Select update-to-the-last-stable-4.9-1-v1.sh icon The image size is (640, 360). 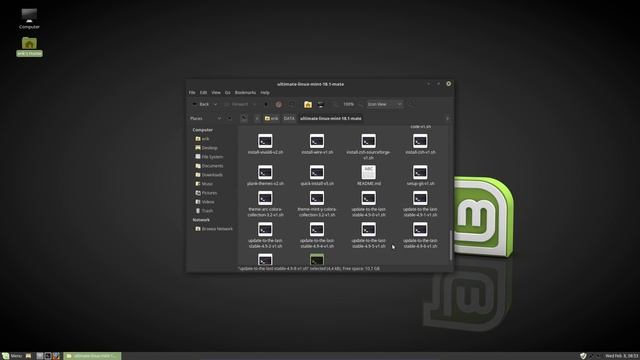420,198
